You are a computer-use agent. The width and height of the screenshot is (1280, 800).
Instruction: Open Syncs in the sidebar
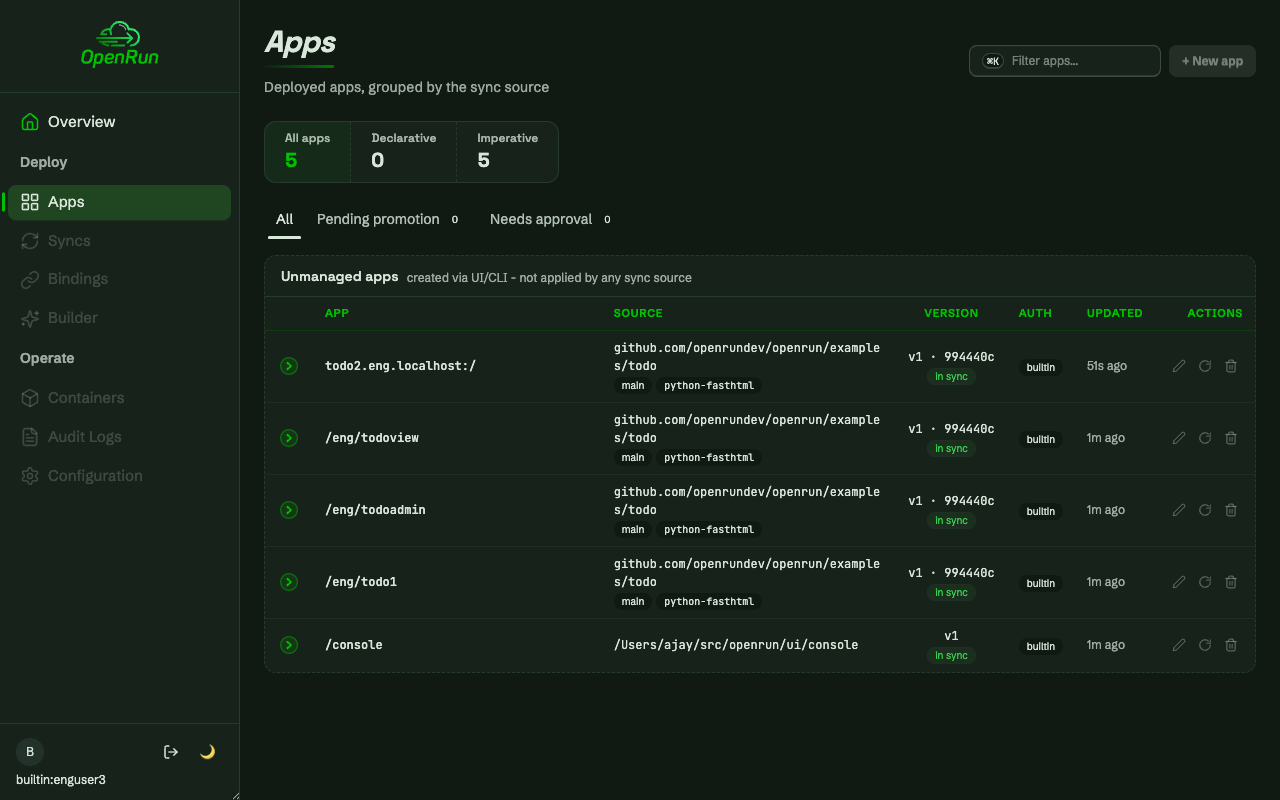pos(119,241)
